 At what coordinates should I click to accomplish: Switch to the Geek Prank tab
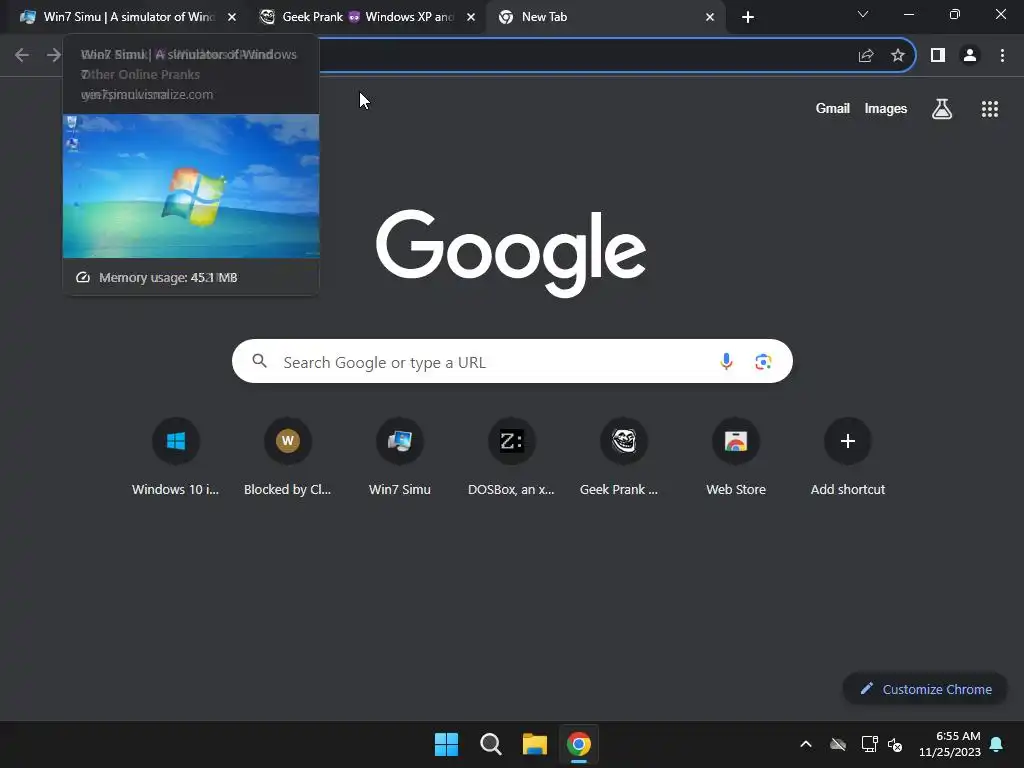pyautogui.click(x=366, y=17)
